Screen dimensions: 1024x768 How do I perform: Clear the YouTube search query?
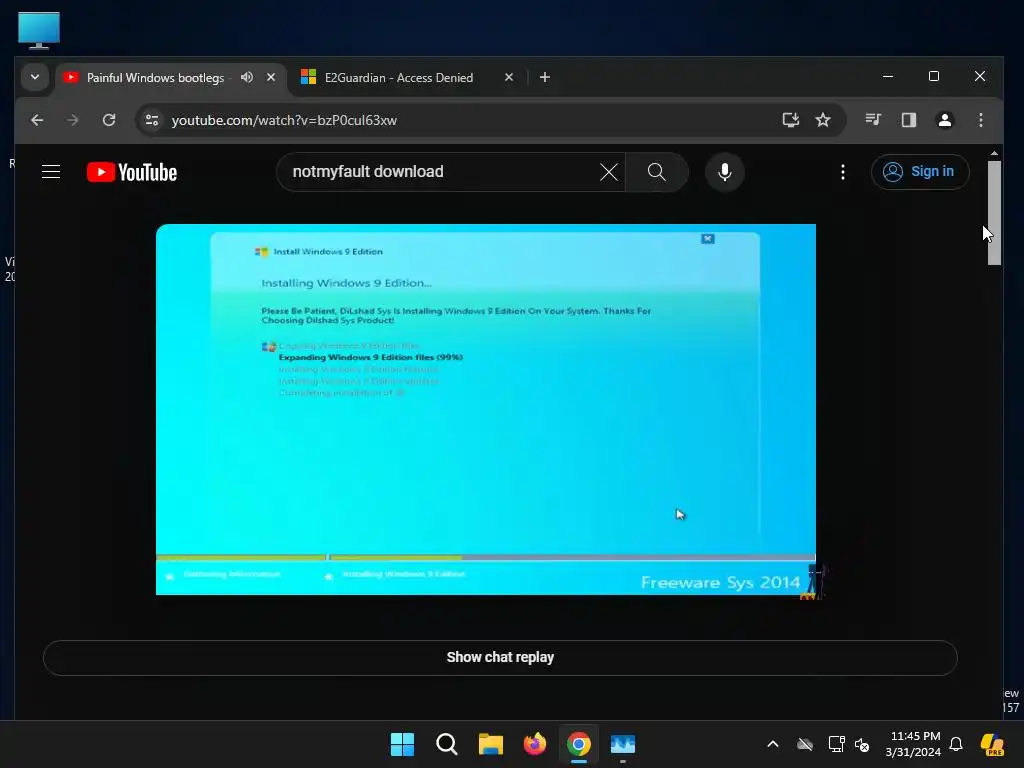609,172
